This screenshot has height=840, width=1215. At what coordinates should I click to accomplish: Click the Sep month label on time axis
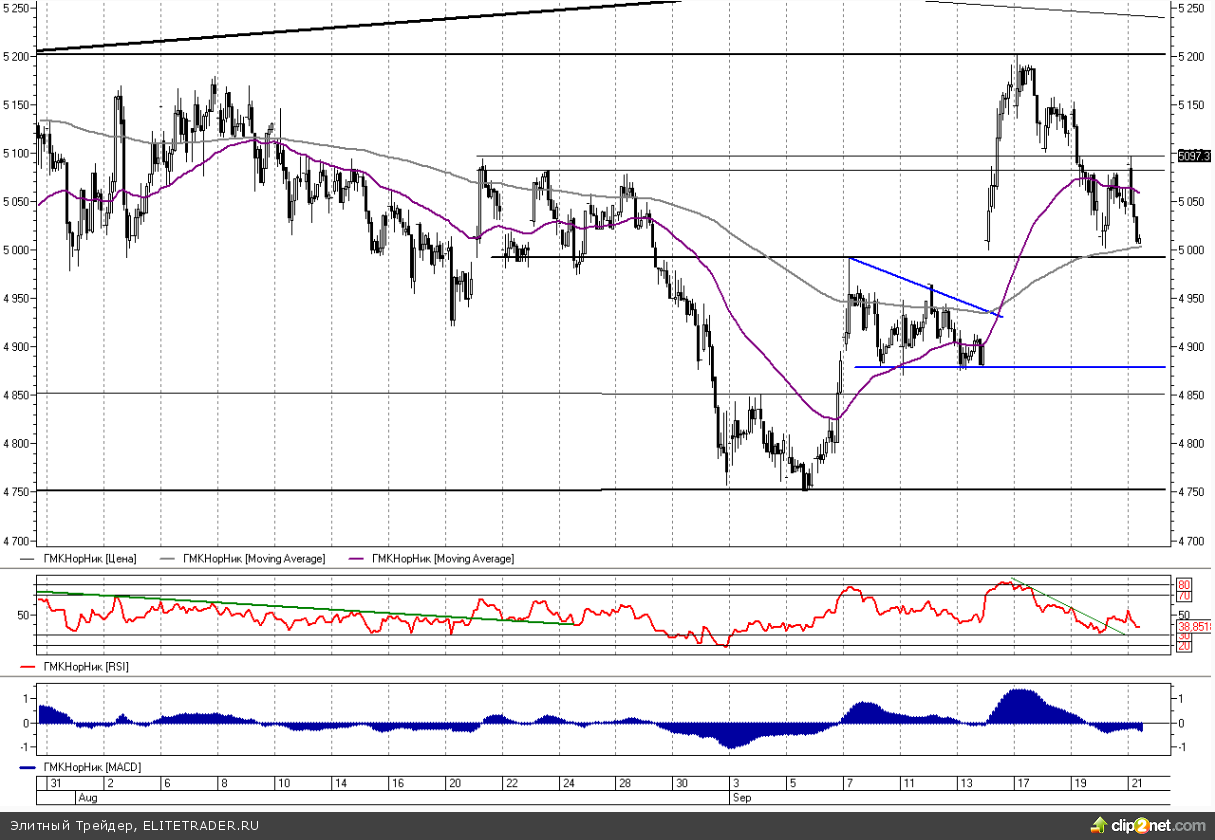740,799
